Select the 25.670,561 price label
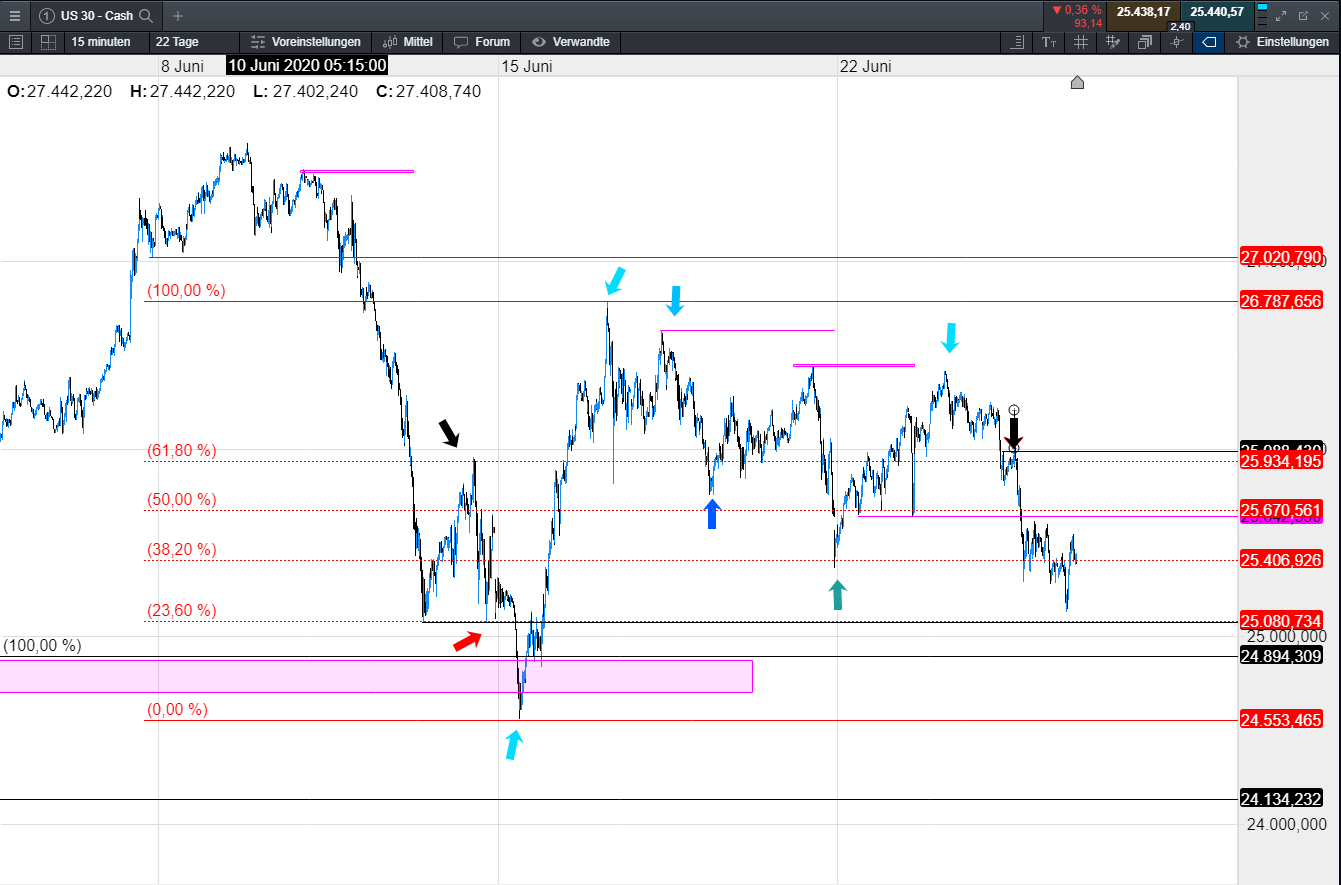 click(1281, 510)
